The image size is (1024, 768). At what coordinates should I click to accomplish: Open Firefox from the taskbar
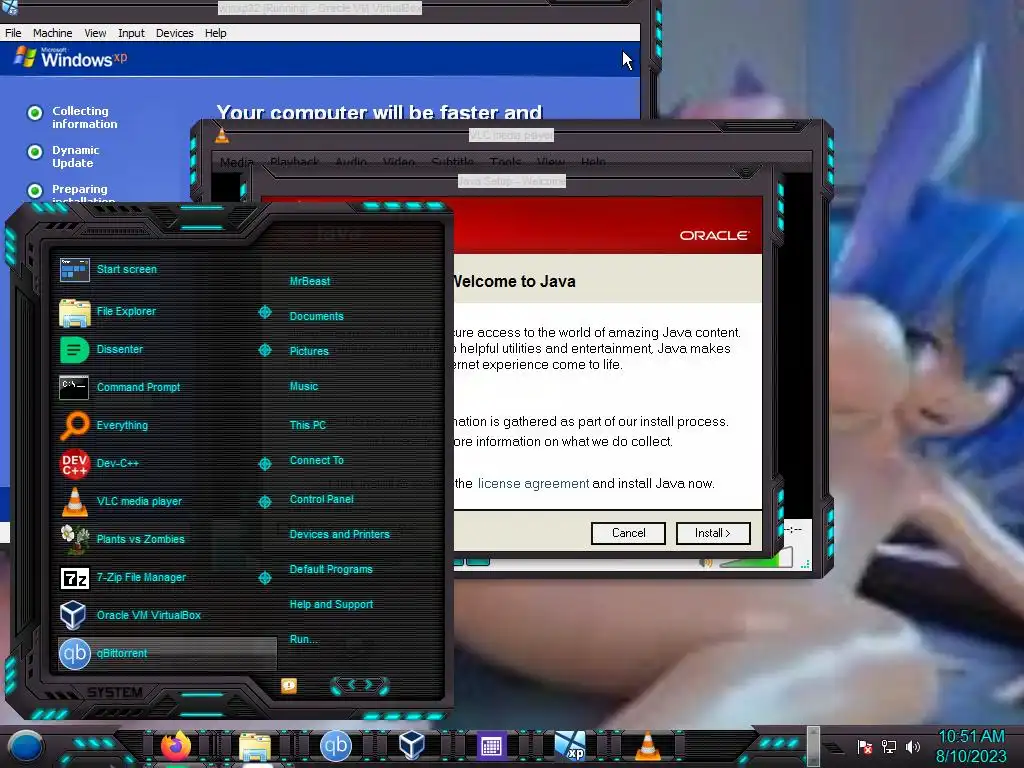point(176,746)
